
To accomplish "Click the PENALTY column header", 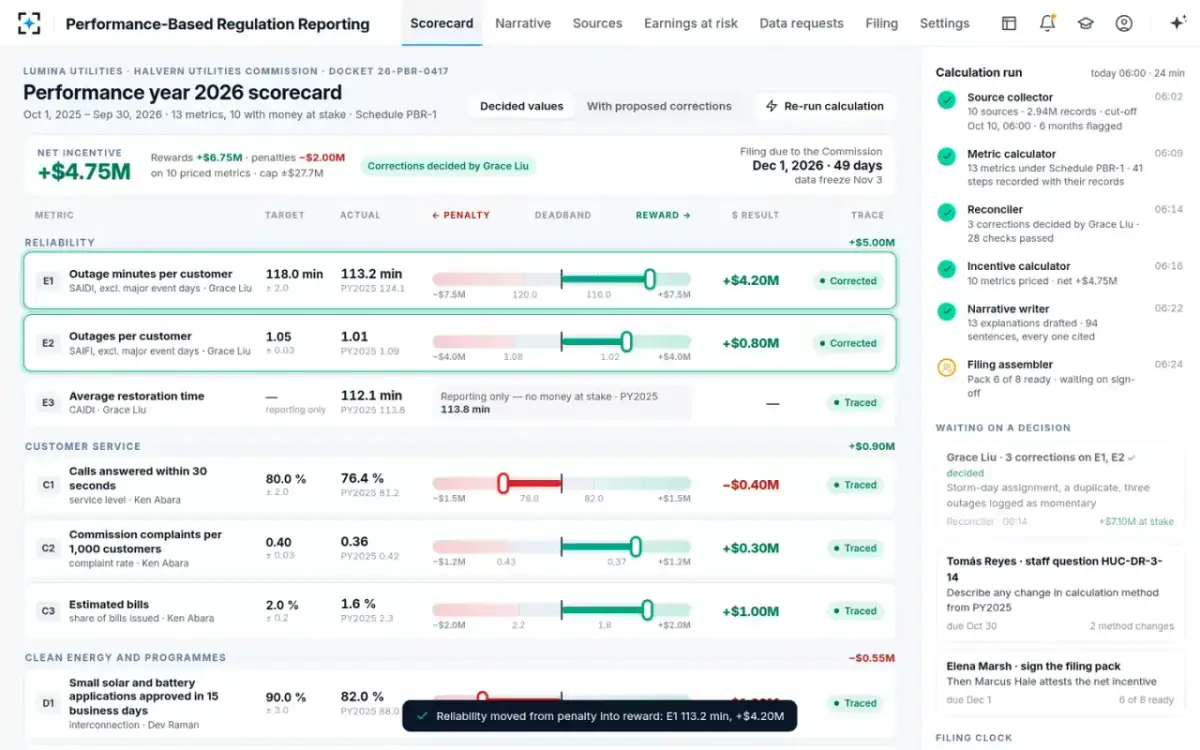I will pos(461,215).
